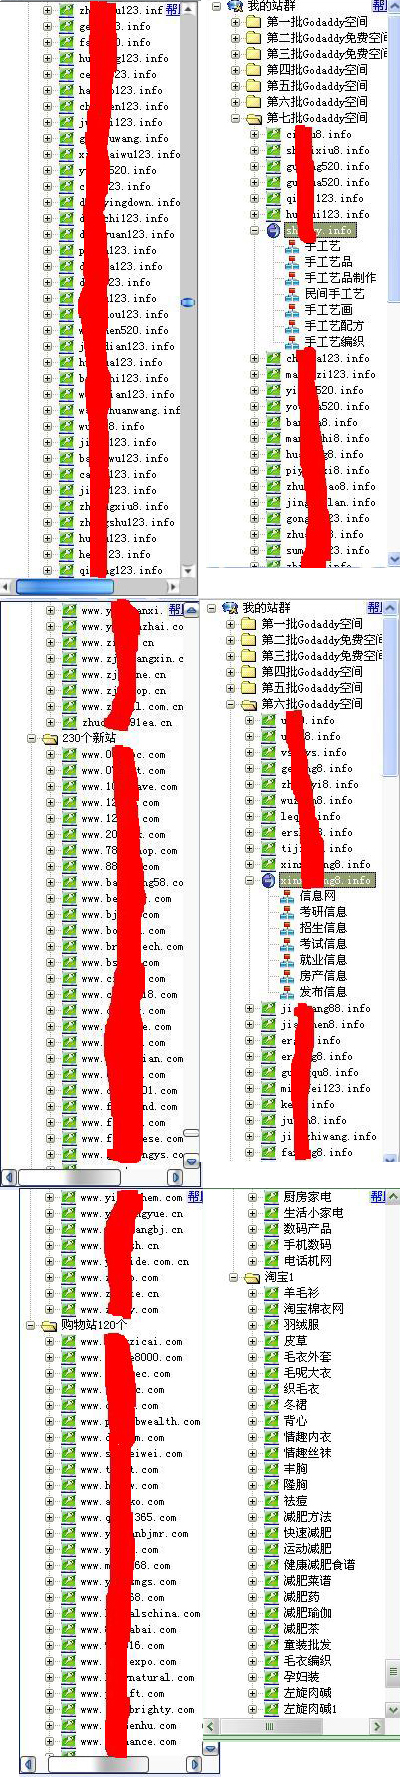Click the green site icon beside 羊毛衫
Screen dimensions: 400x1777
(x=272, y=1293)
